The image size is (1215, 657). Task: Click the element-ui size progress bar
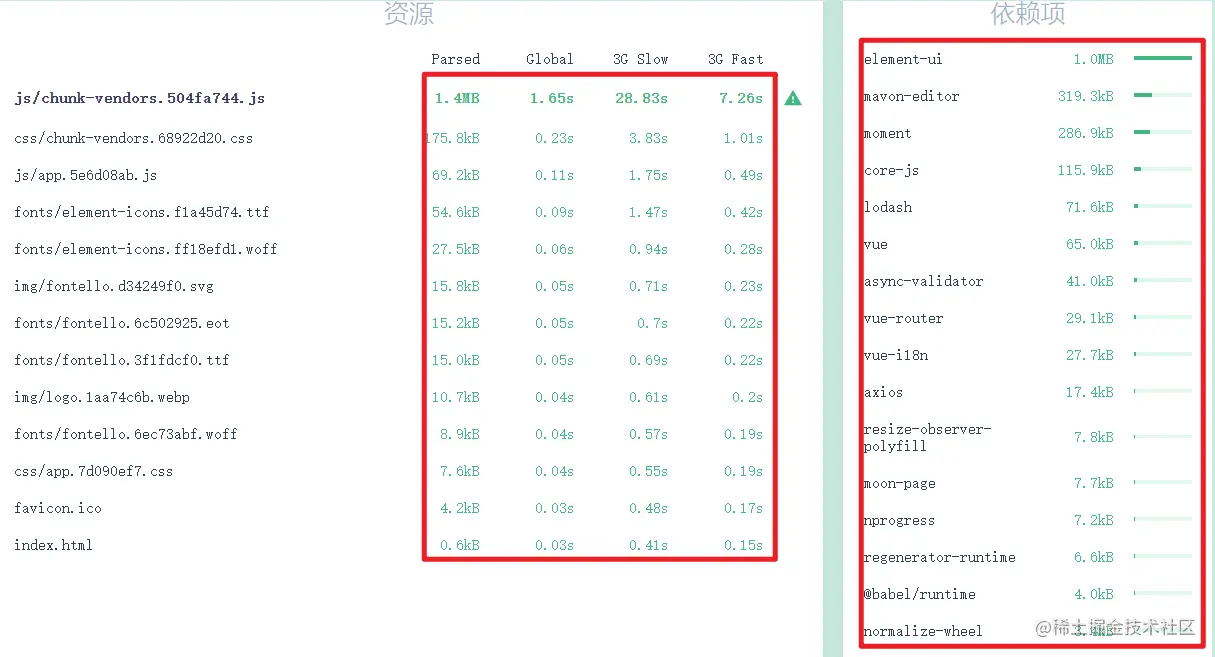tap(1163, 58)
